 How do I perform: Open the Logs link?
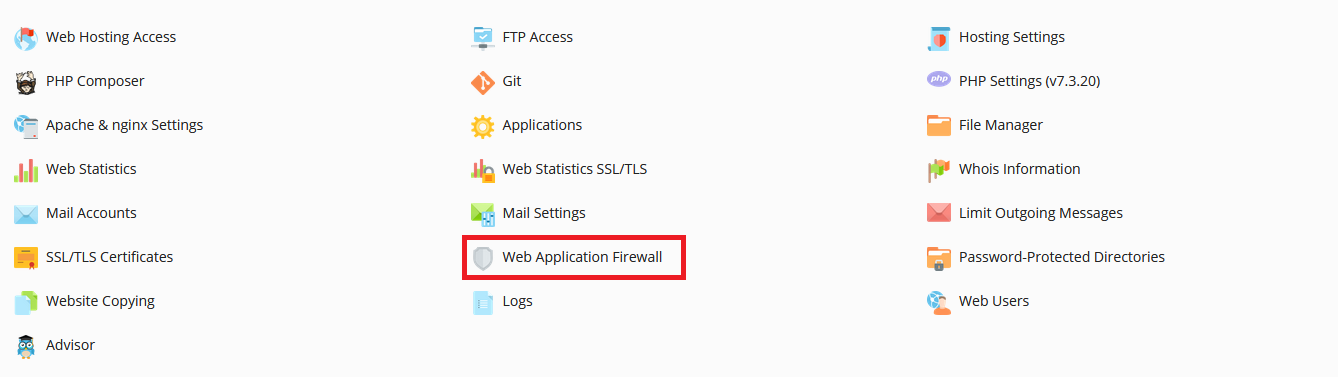[x=518, y=301]
